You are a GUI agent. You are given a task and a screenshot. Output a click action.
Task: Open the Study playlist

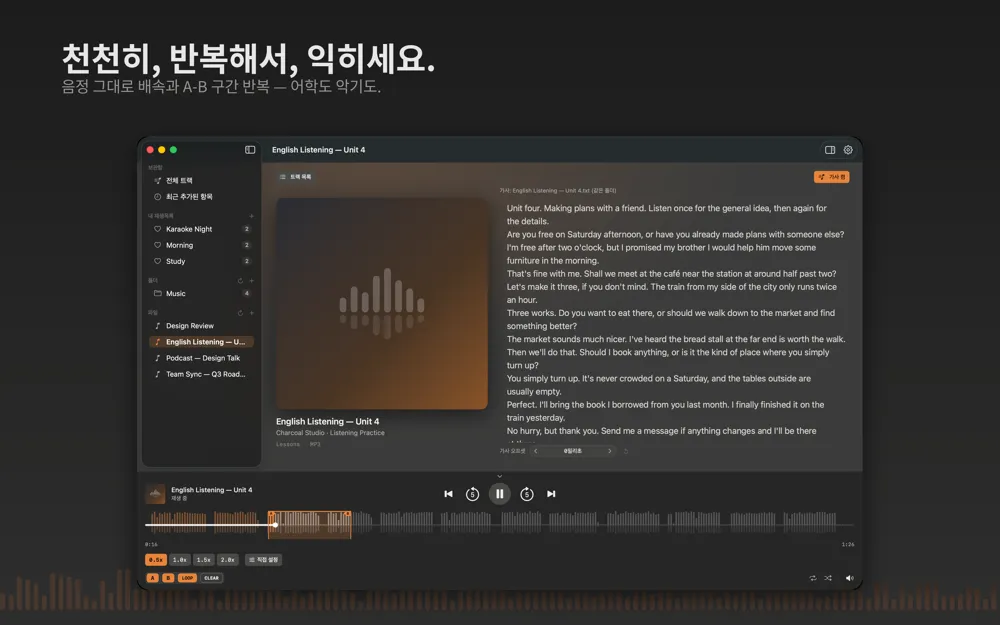pos(201,261)
